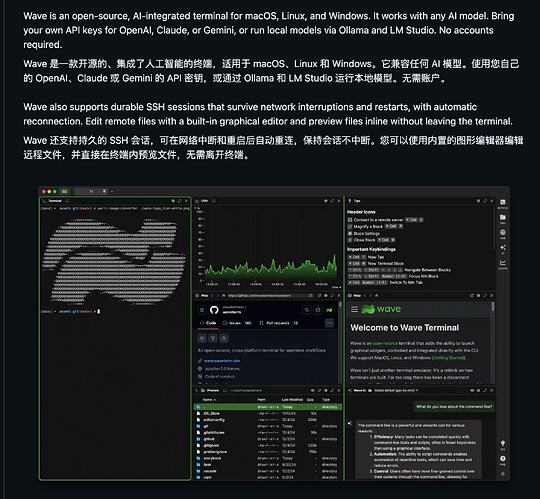Open the .storybook directory row

pos(268,458)
